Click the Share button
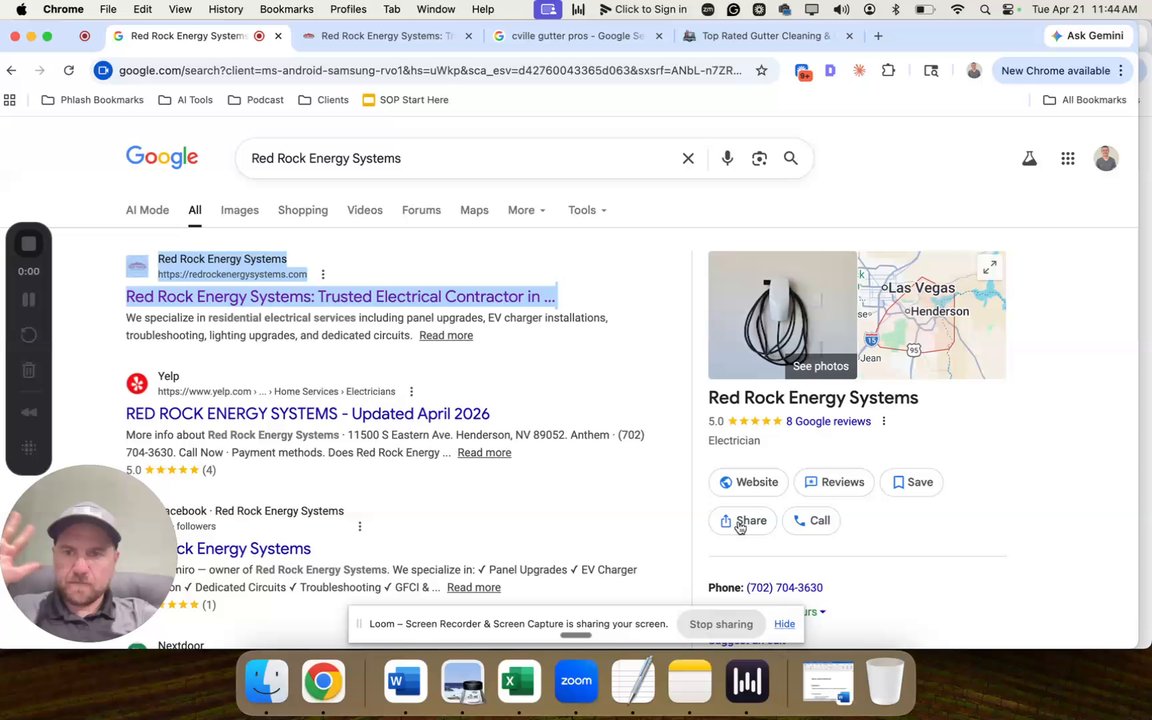 click(743, 520)
